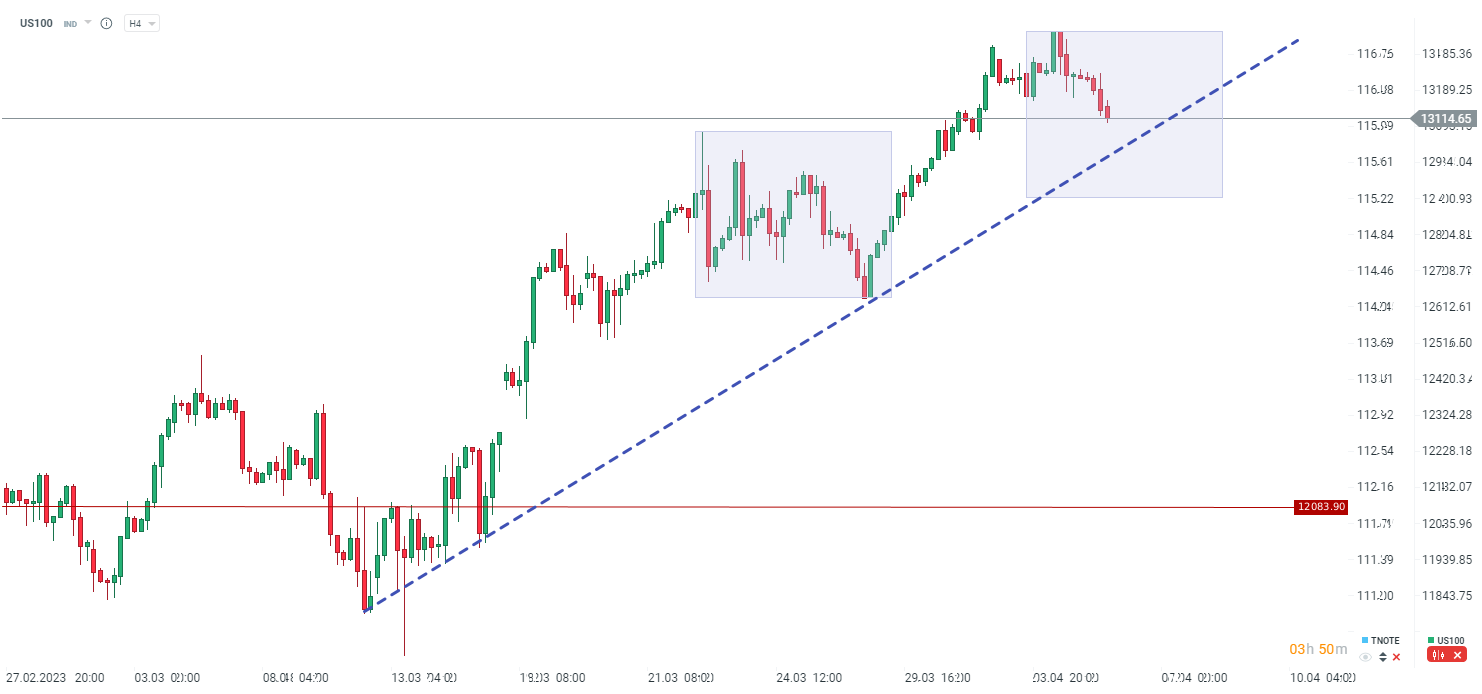Viewport: 1482px width, 694px height.
Task: Toggle TNOTE overlay visibility eye
Action: pos(1366,657)
